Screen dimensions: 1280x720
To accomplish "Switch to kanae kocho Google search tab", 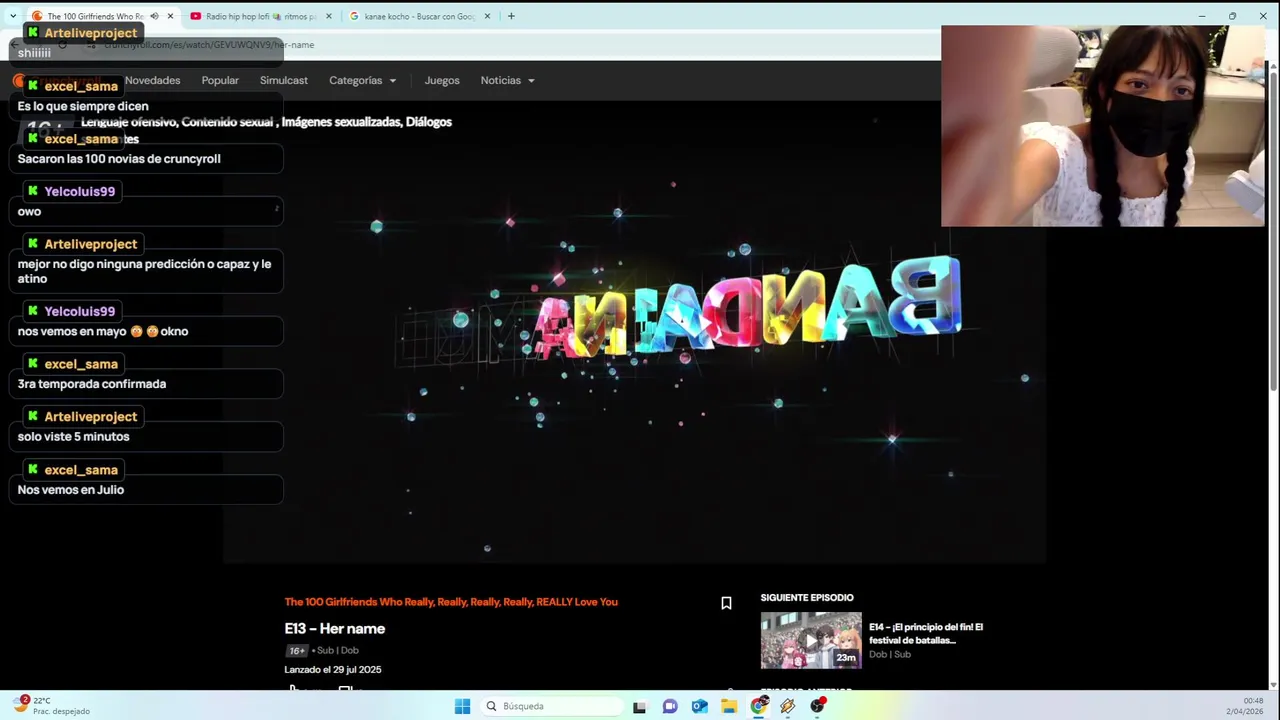I will click(x=418, y=16).
